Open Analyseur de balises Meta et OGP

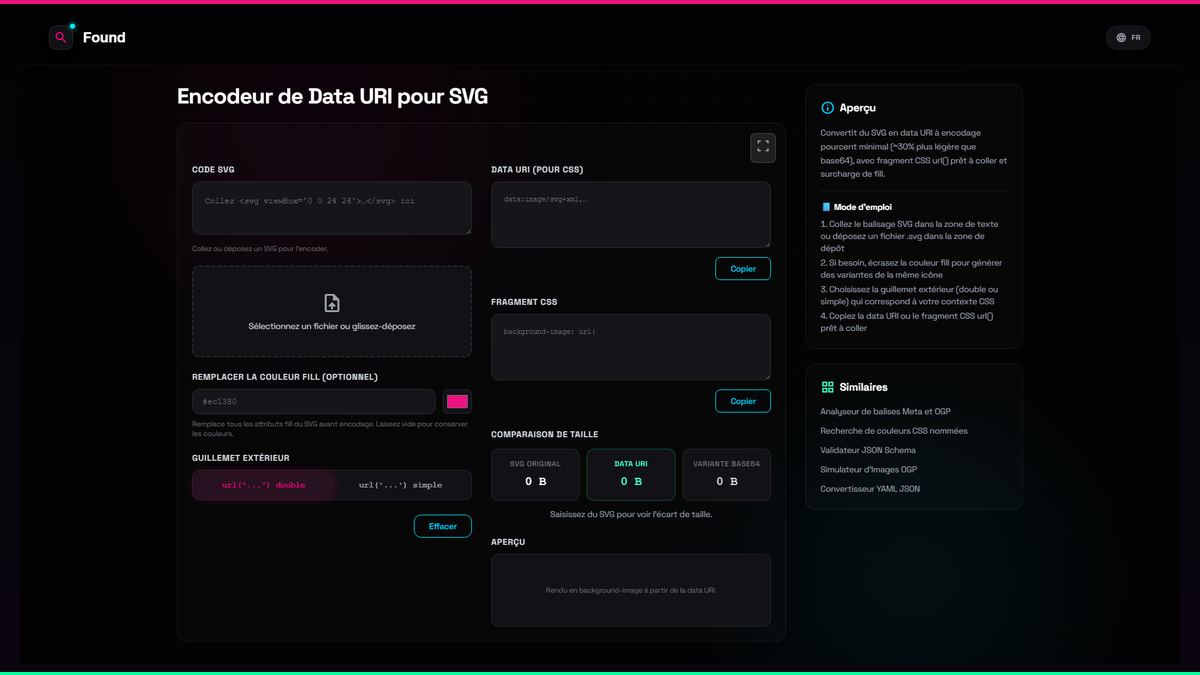pos(884,411)
